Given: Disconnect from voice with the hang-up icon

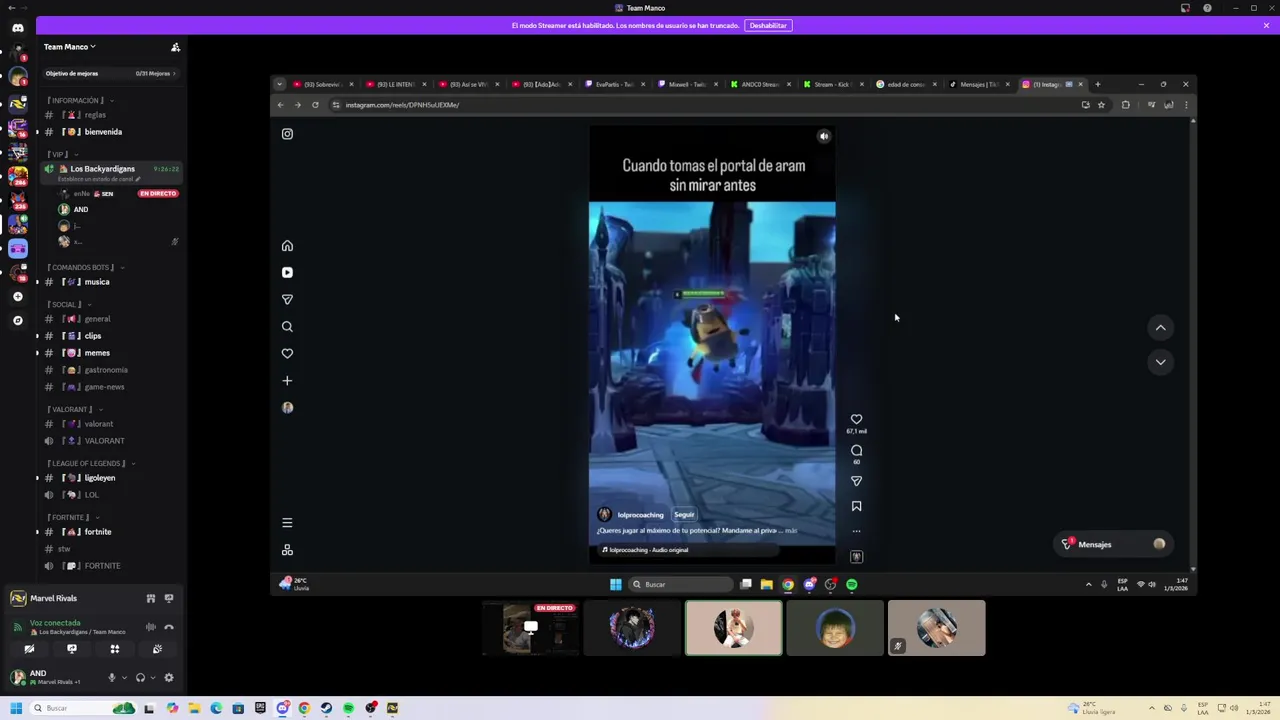Looking at the screenshot, I should 169,627.
